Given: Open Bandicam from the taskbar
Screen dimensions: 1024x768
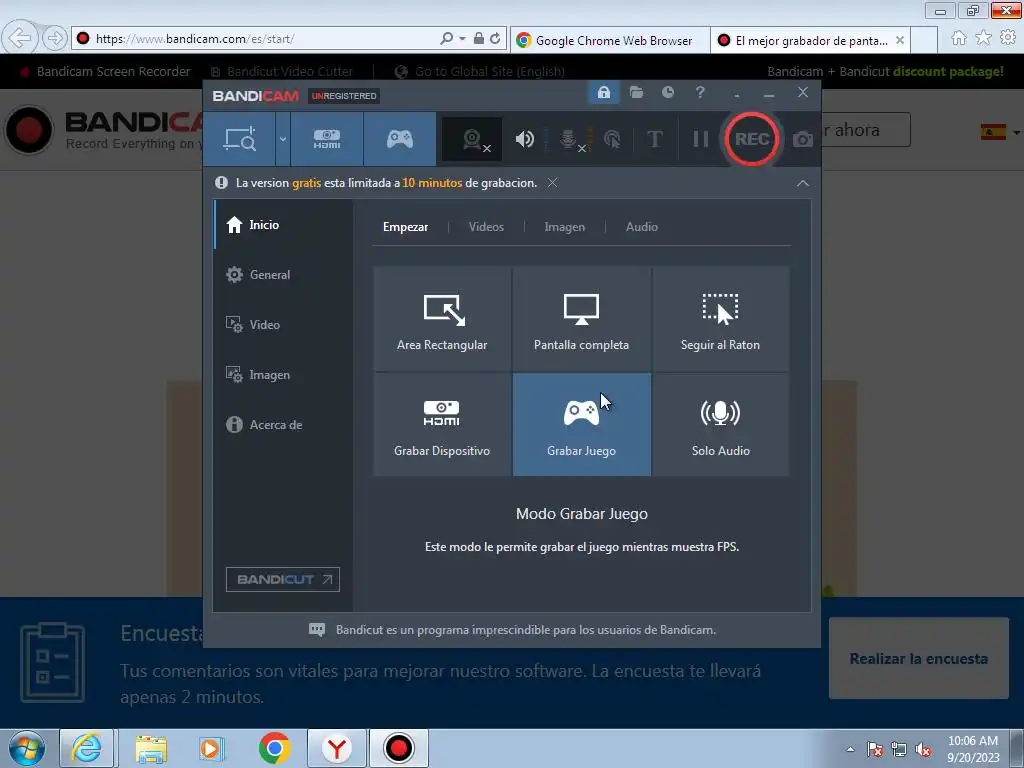Looking at the screenshot, I should [398, 748].
